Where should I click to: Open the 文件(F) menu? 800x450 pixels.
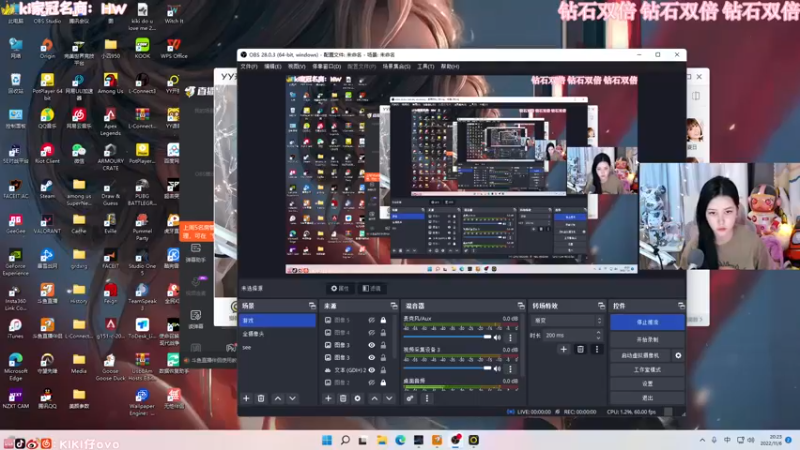[249, 66]
